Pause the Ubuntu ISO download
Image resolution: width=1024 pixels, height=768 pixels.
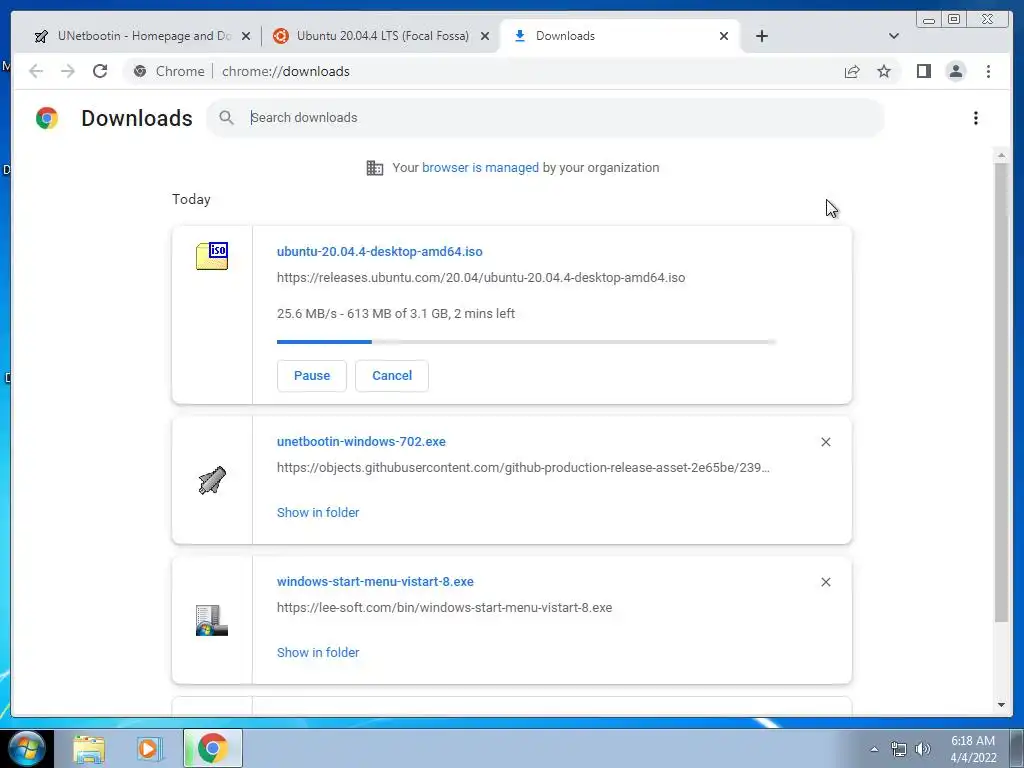(x=312, y=376)
